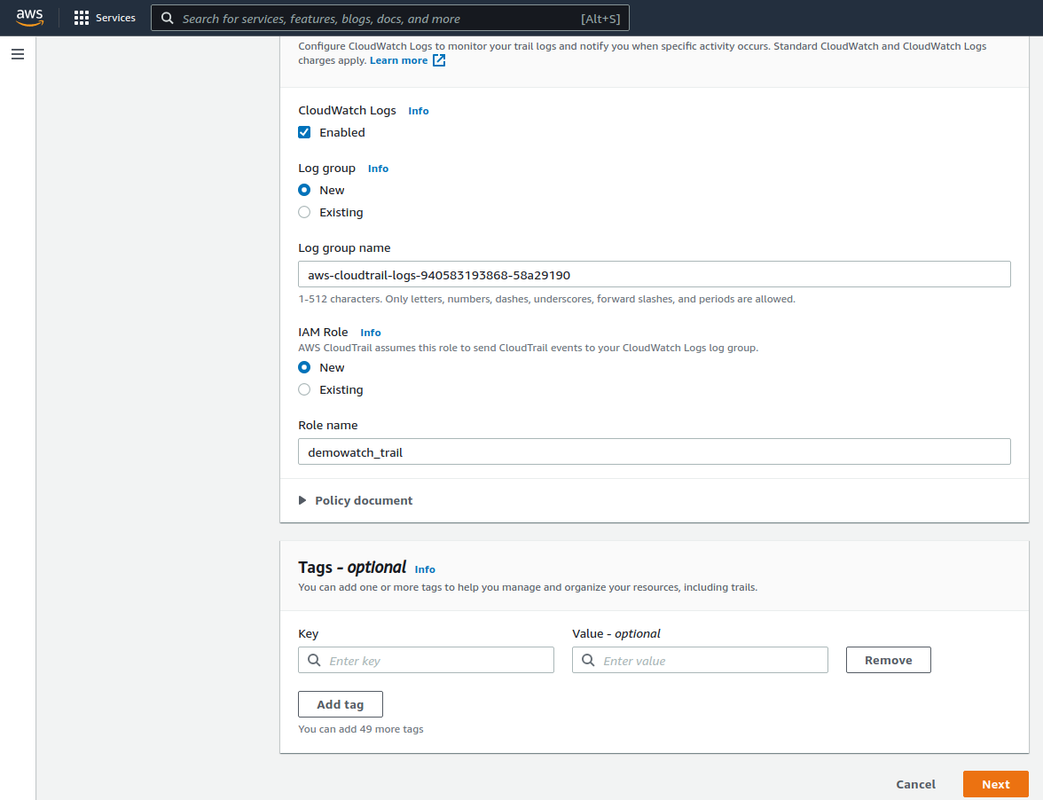The image size is (1043, 800).
Task: Click the Role name input field
Action: [654, 452]
